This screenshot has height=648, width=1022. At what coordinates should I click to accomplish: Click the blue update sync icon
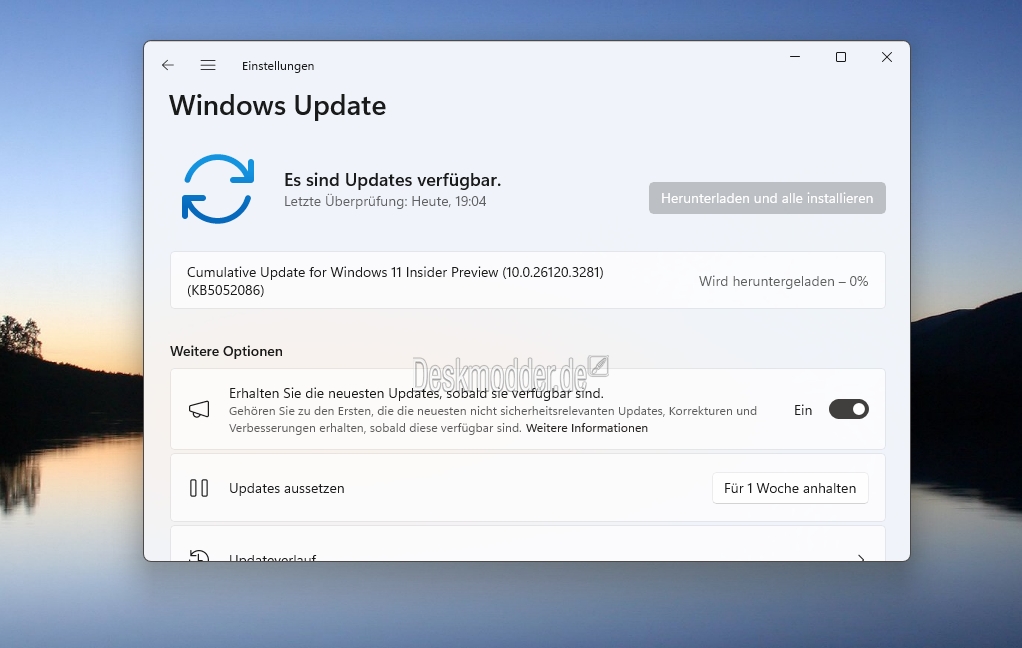click(218, 189)
